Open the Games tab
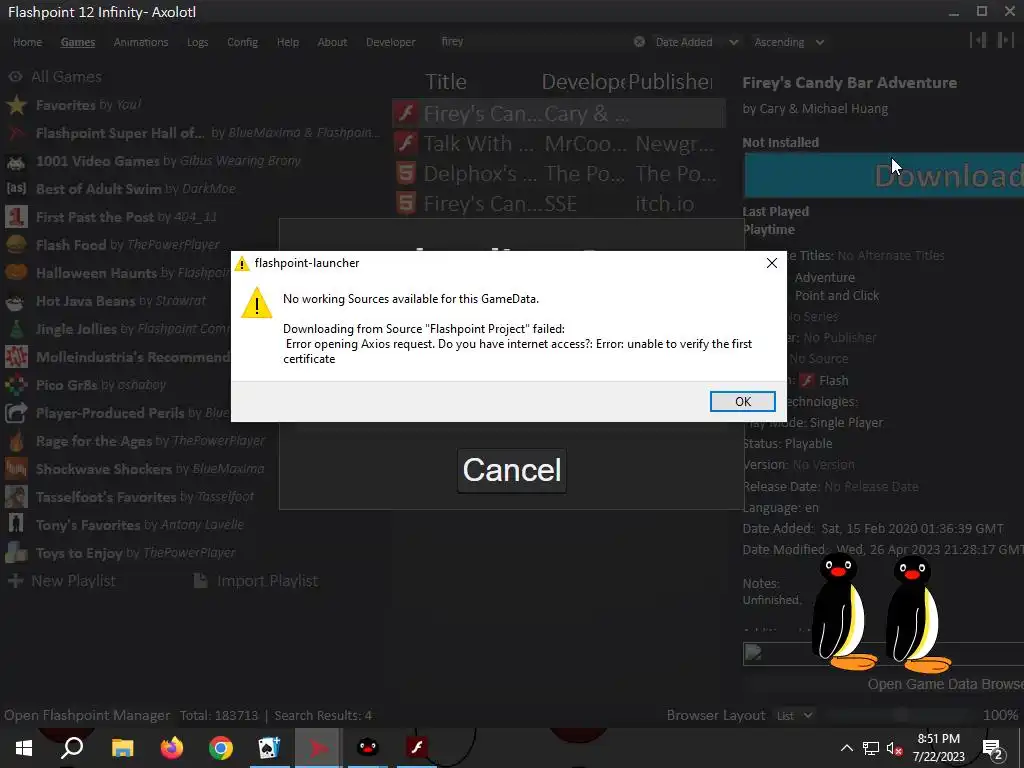This screenshot has height=768, width=1024. (78, 42)
